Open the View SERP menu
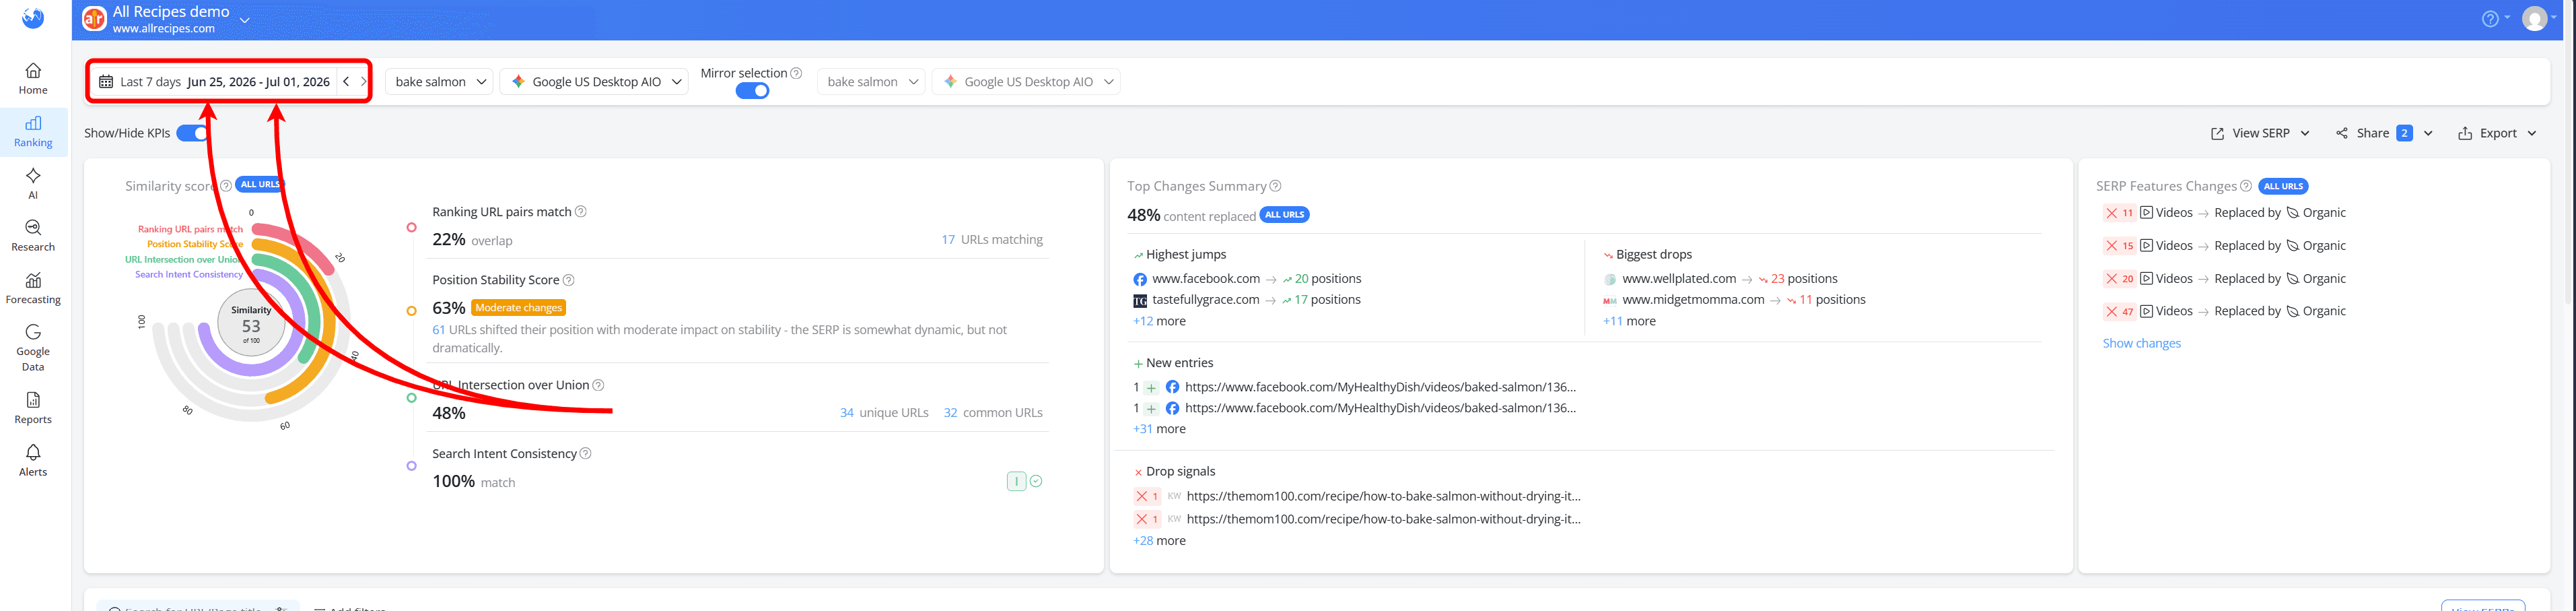 2260,133
